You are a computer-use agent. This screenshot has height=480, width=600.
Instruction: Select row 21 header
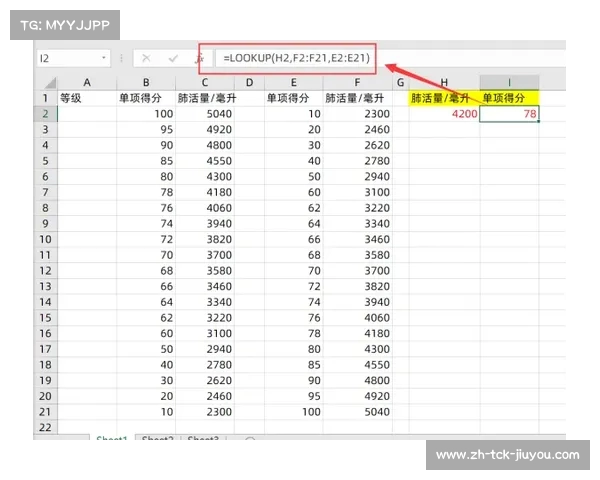click(45, 412)
